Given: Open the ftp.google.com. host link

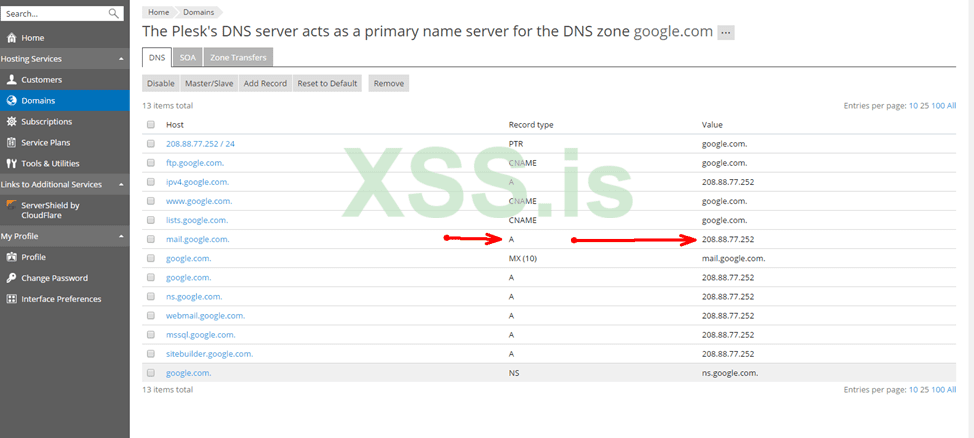Looking at the screenshot, I should coord(195,163).
